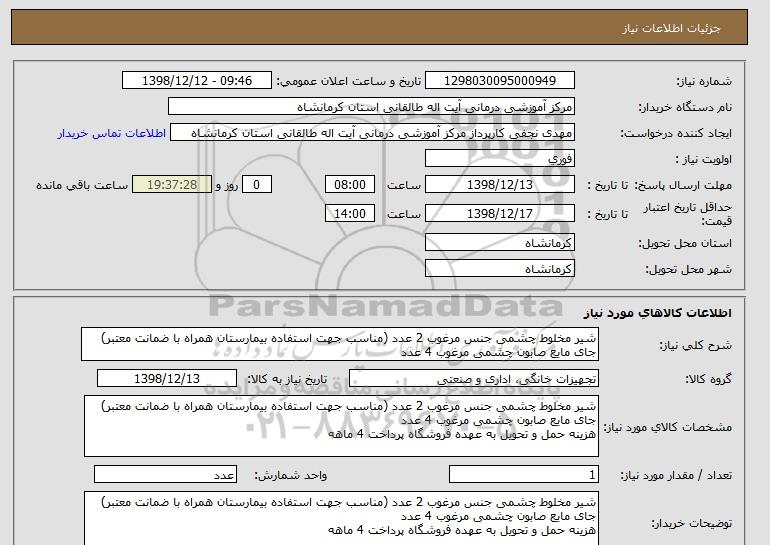Click the استان محل تحویل field
The height and width of the screenshot is (545, 770).
[499, 243]
